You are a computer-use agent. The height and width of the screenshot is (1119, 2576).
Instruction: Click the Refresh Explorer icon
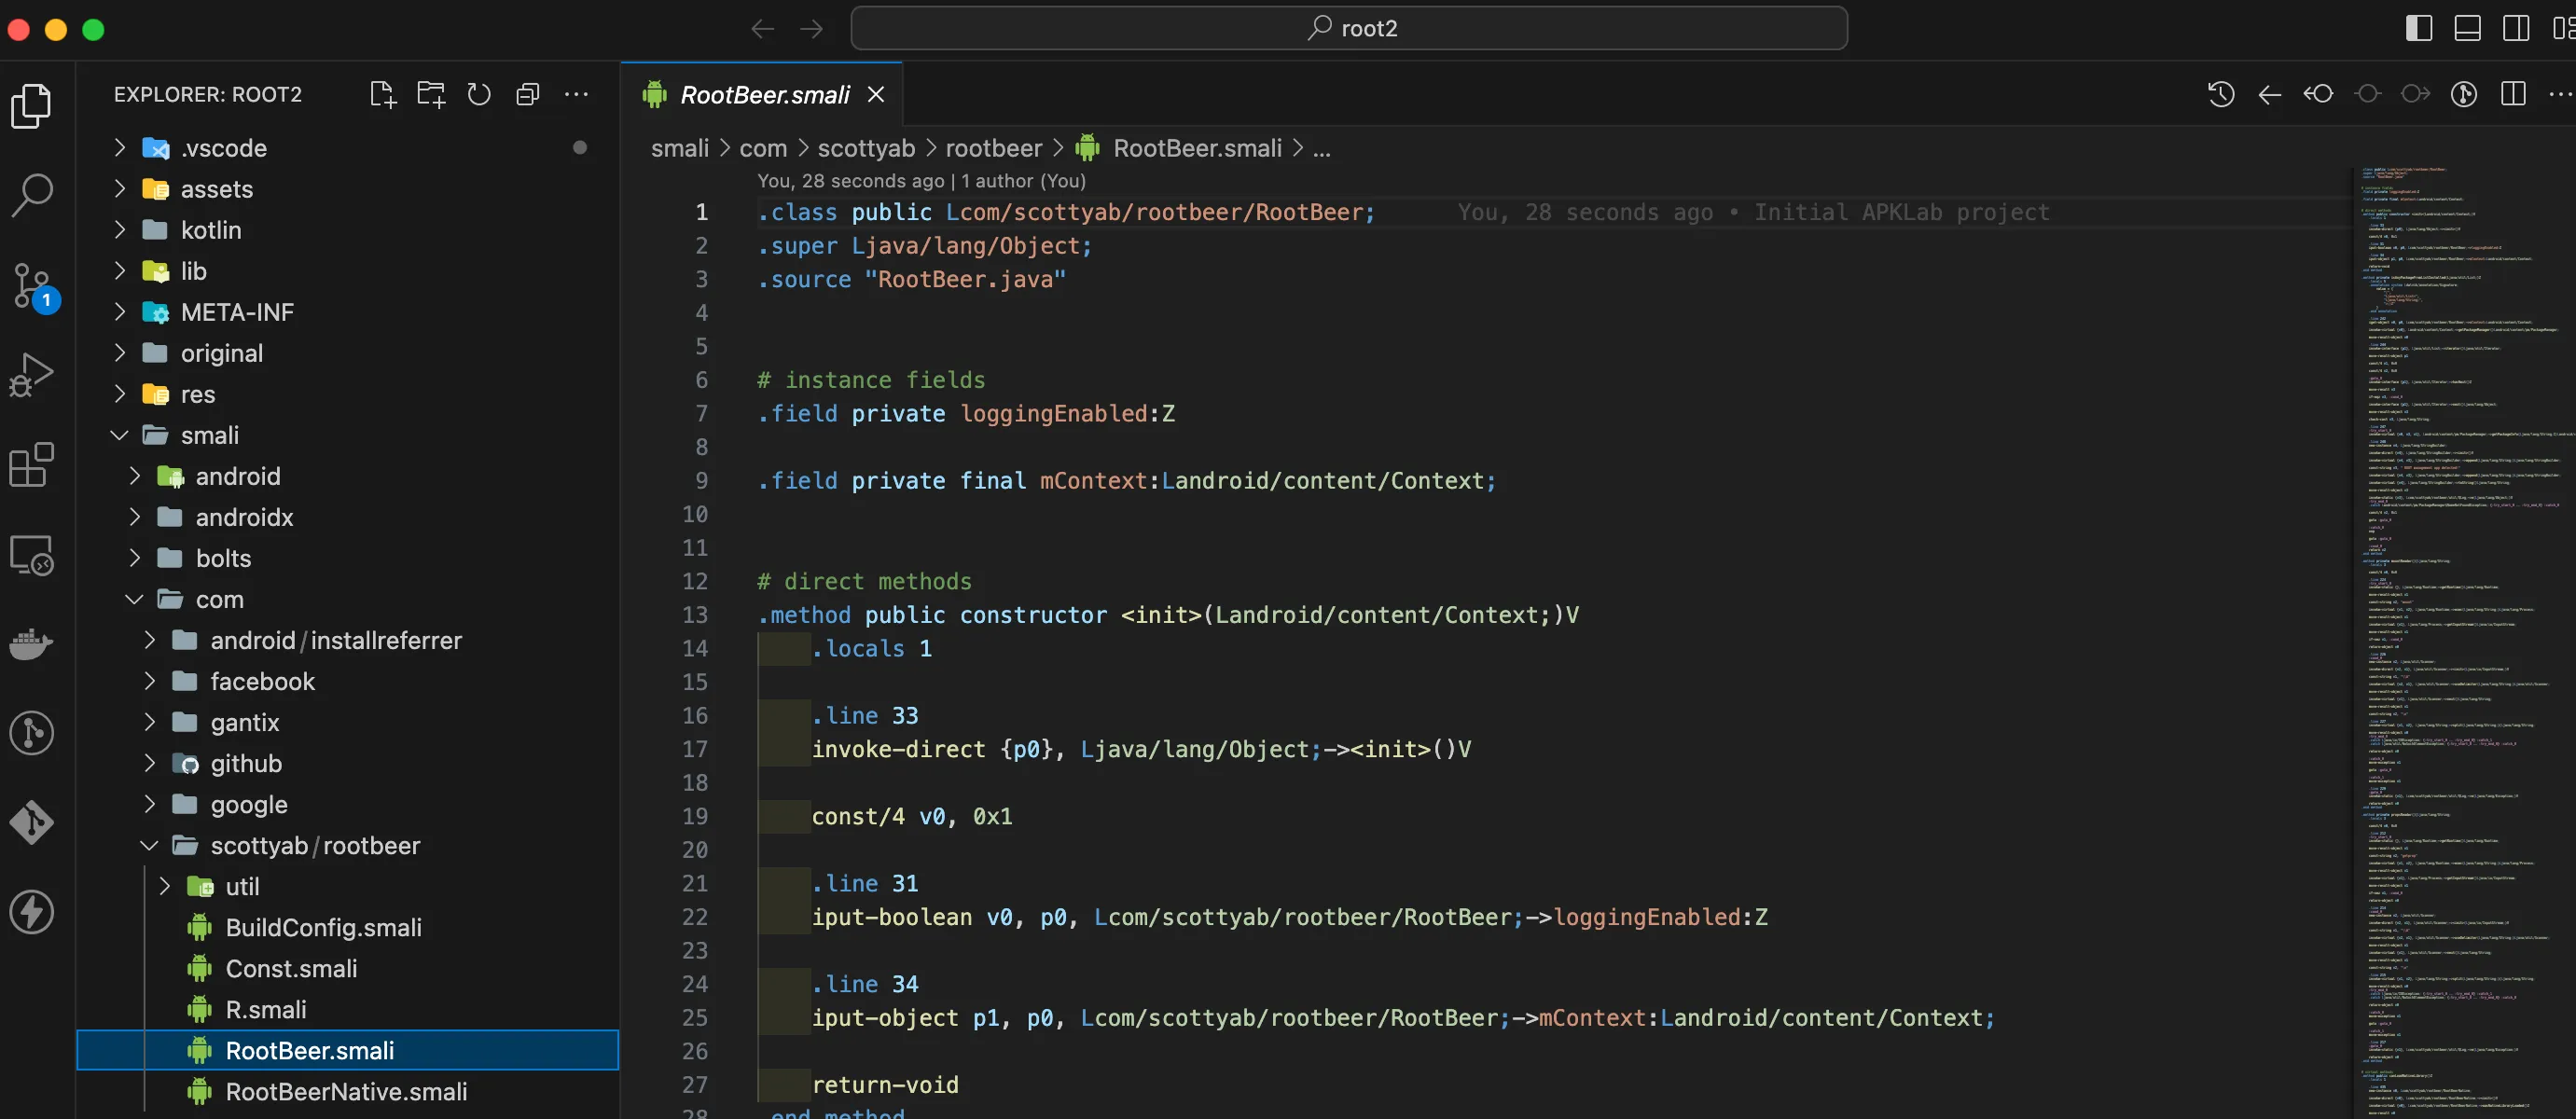coord(479,94)
